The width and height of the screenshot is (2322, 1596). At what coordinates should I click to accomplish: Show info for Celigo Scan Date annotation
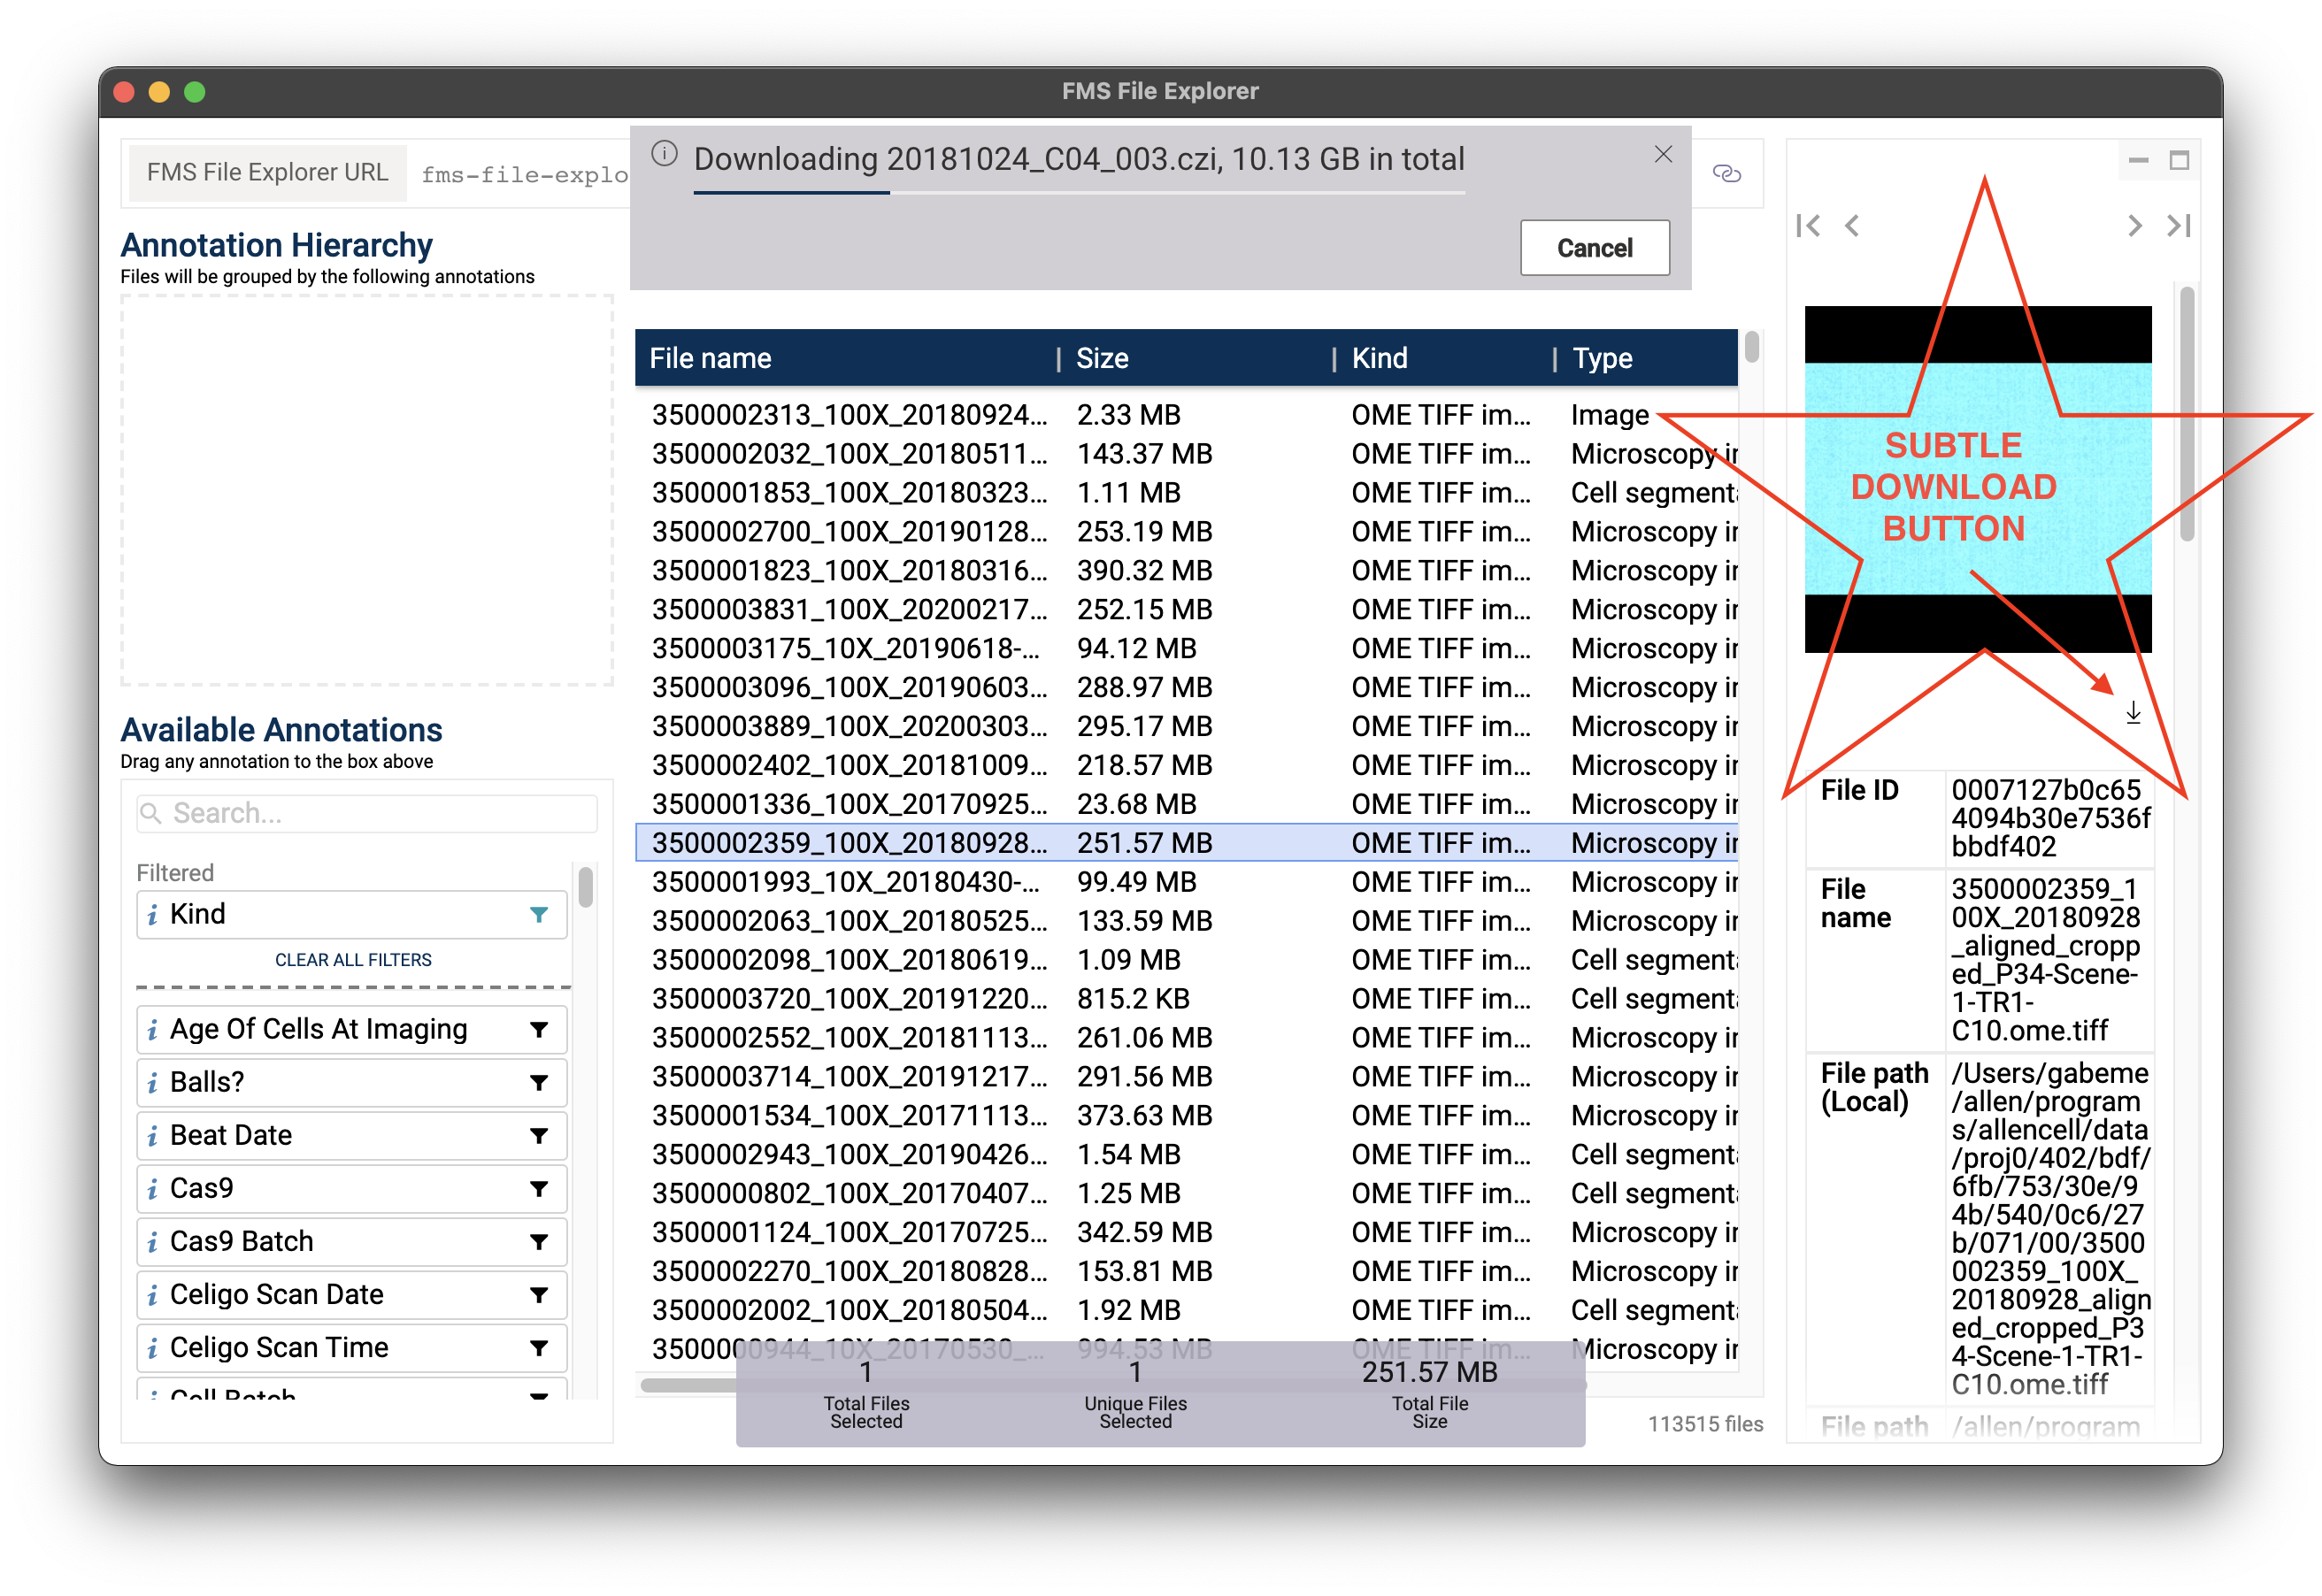coord(152,1294)
